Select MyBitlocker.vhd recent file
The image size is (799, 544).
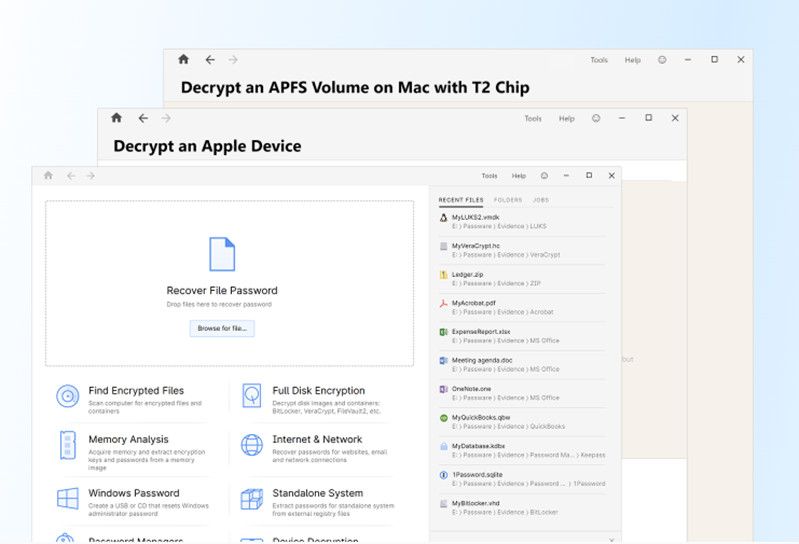point(522,507)
